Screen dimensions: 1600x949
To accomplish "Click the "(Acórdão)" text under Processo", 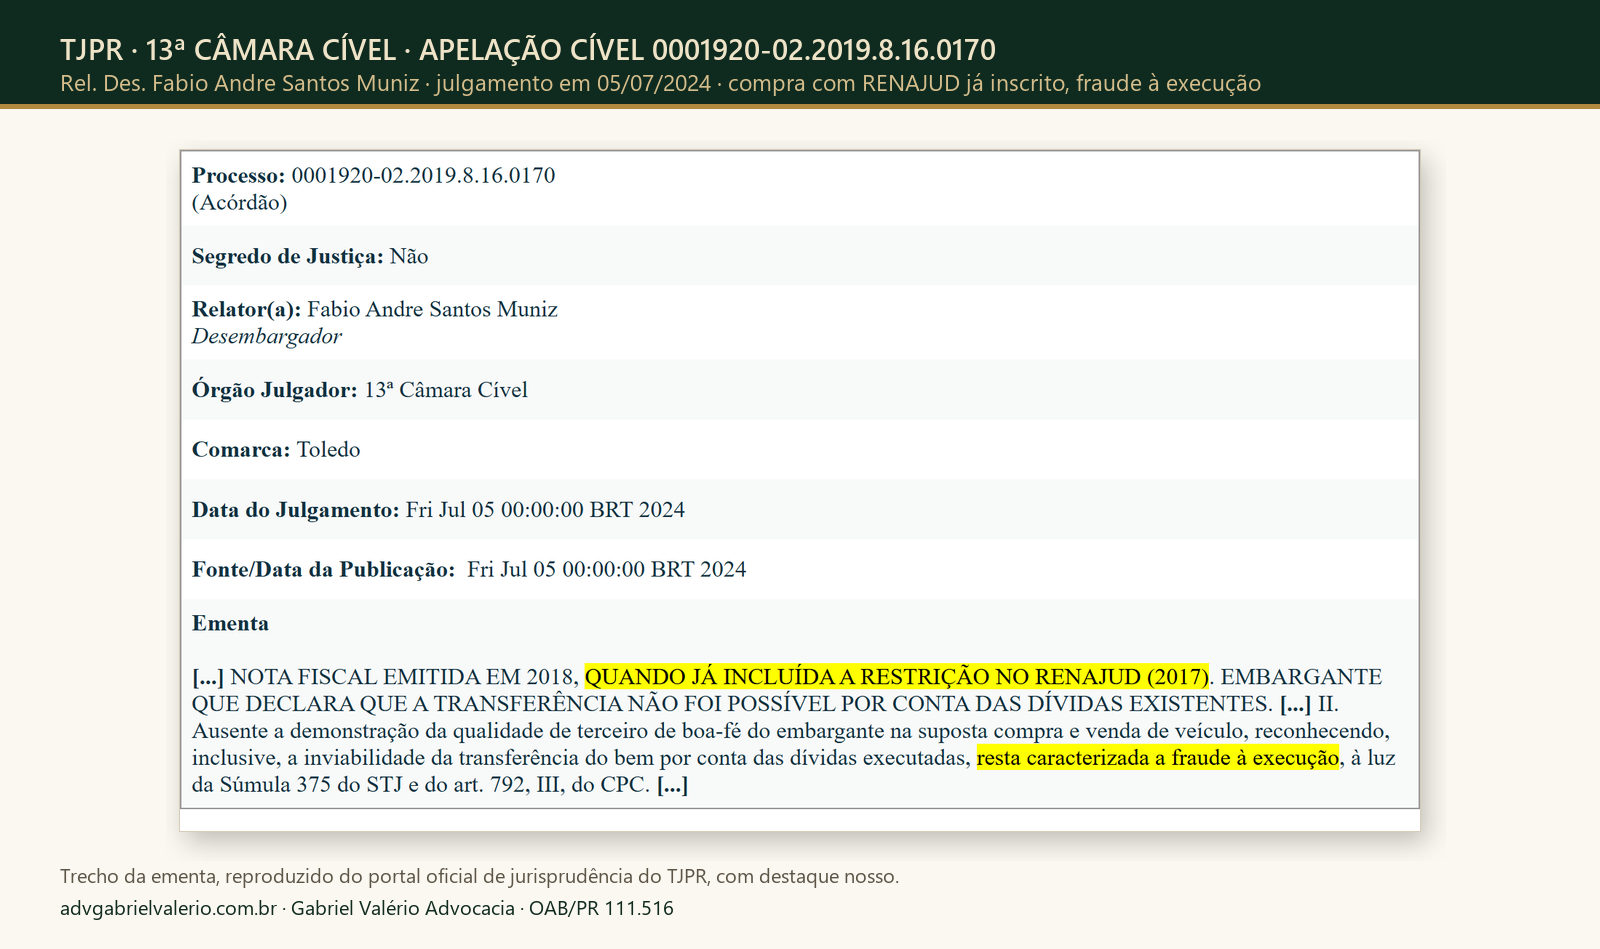I will click(x=239, y=202).
